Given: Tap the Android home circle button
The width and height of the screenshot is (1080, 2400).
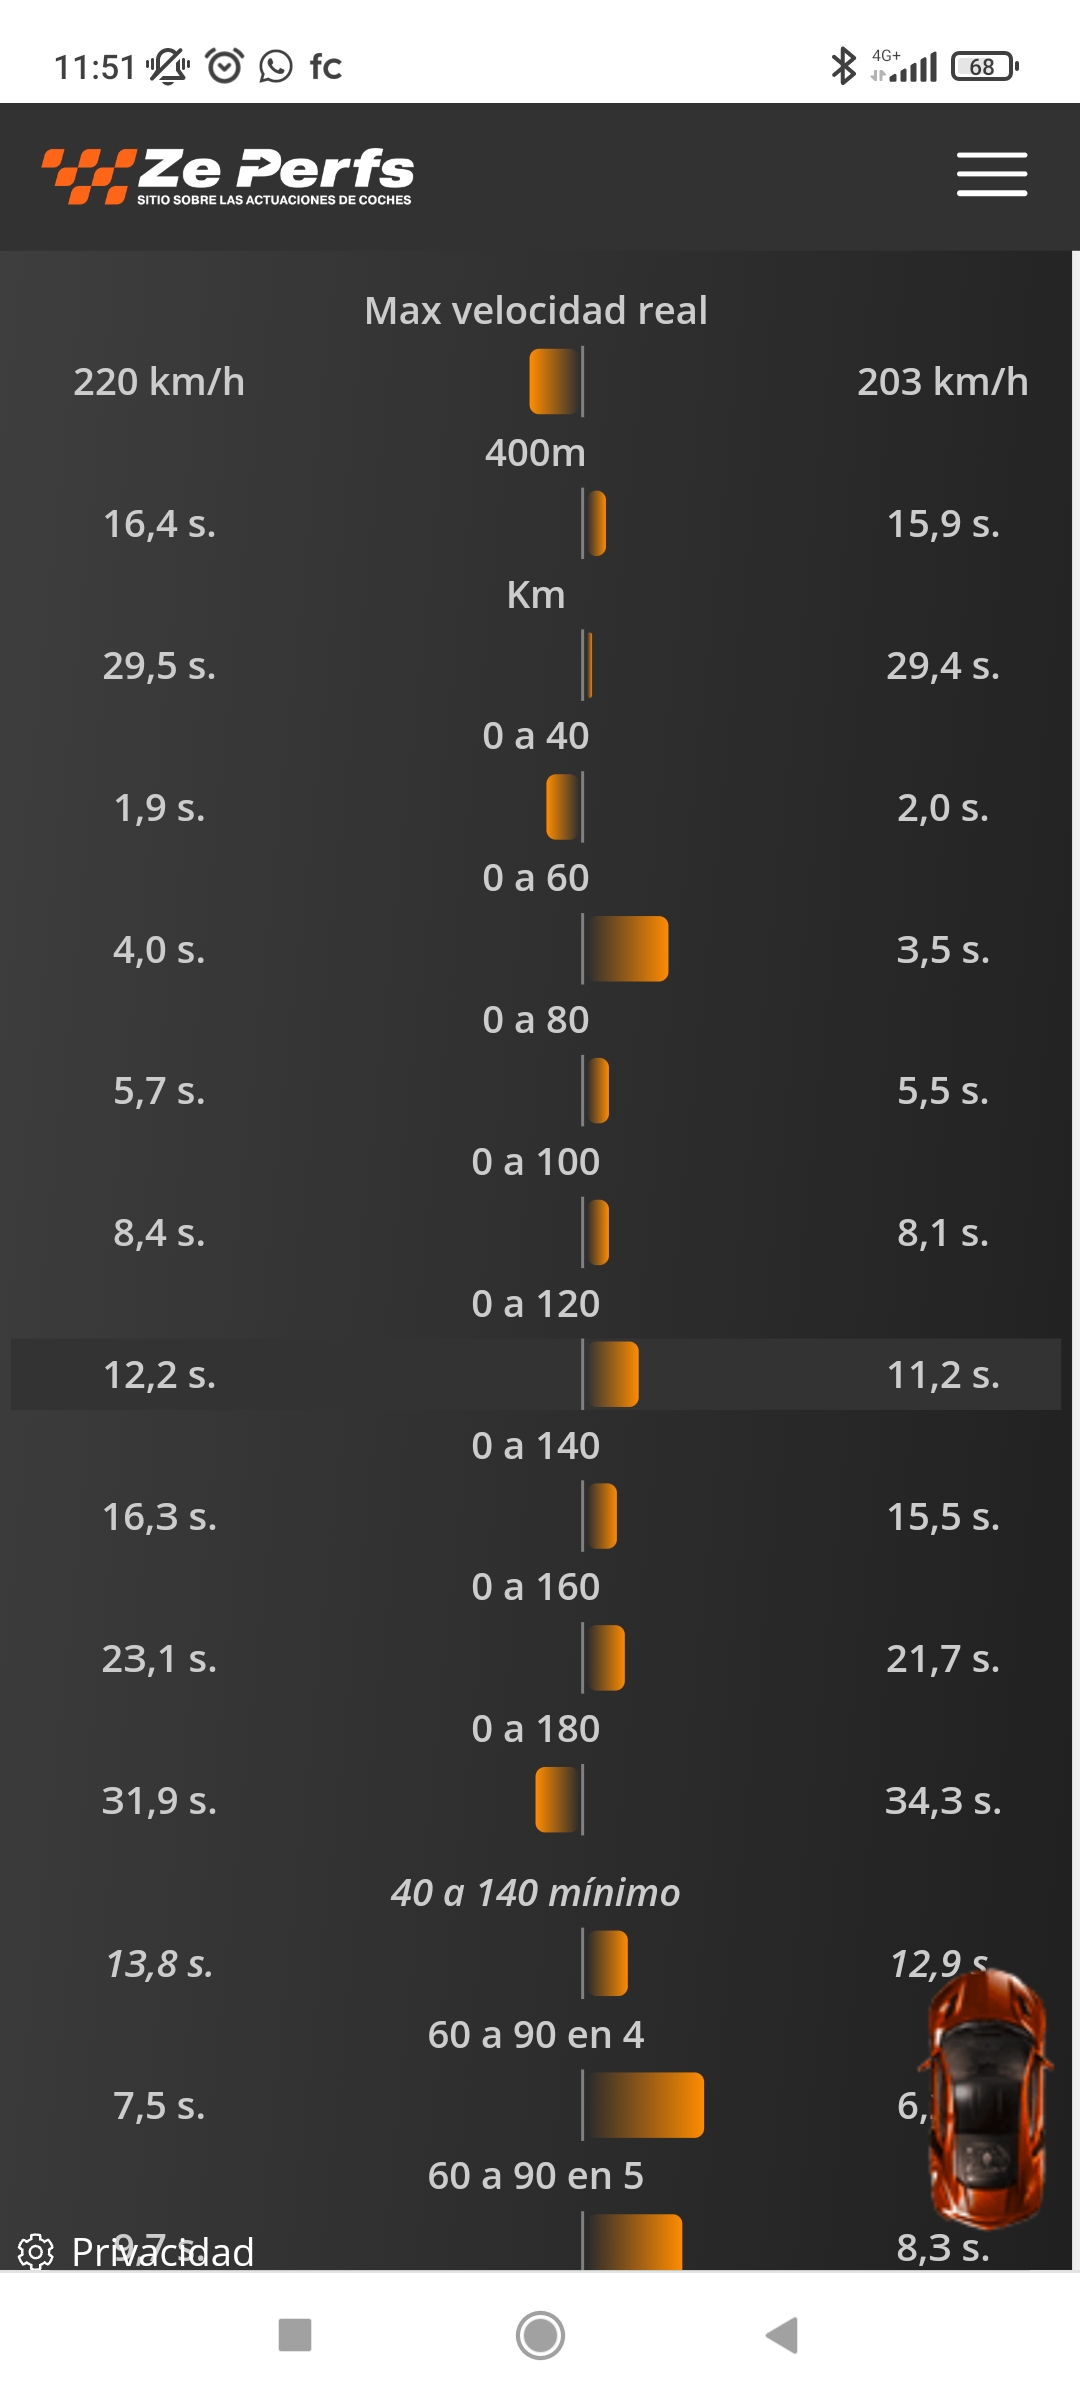Looking at the screenshot, I should tap(540, 2335).
